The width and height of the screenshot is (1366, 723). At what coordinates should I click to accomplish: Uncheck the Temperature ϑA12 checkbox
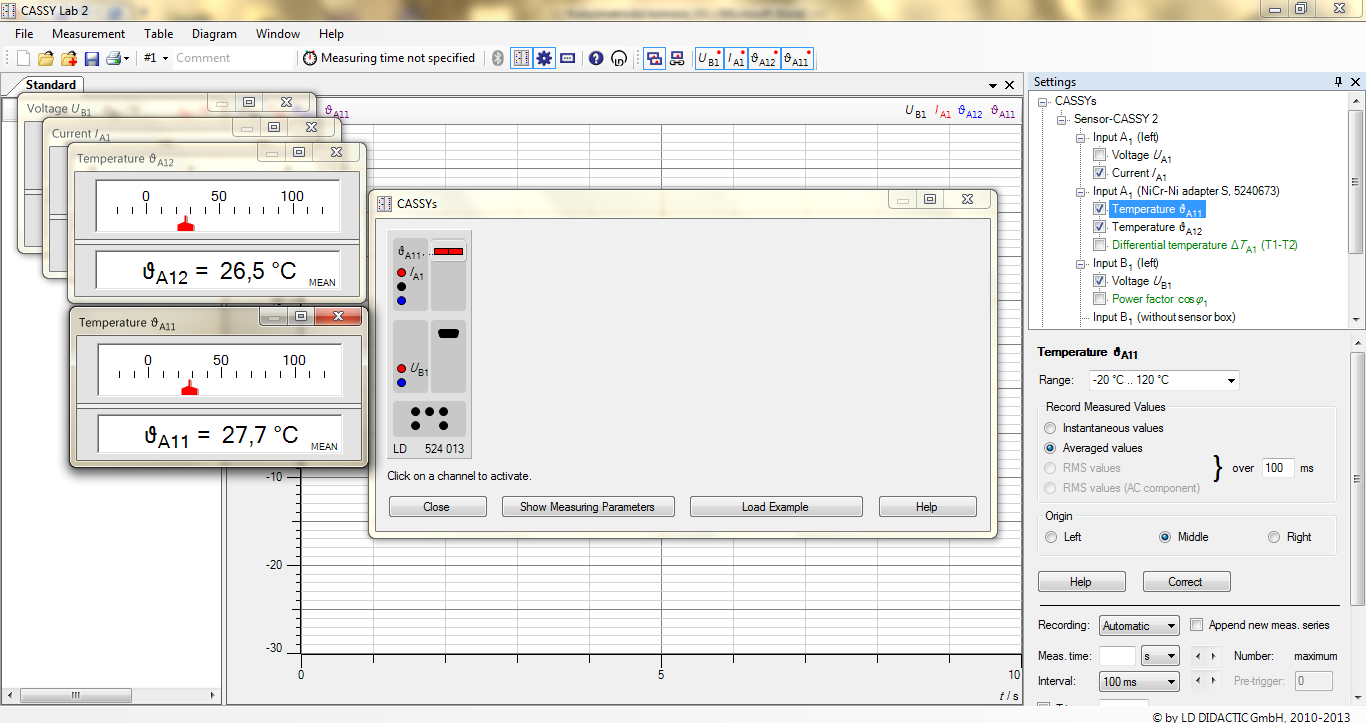pyautogui.click(x=1099, y=227)
